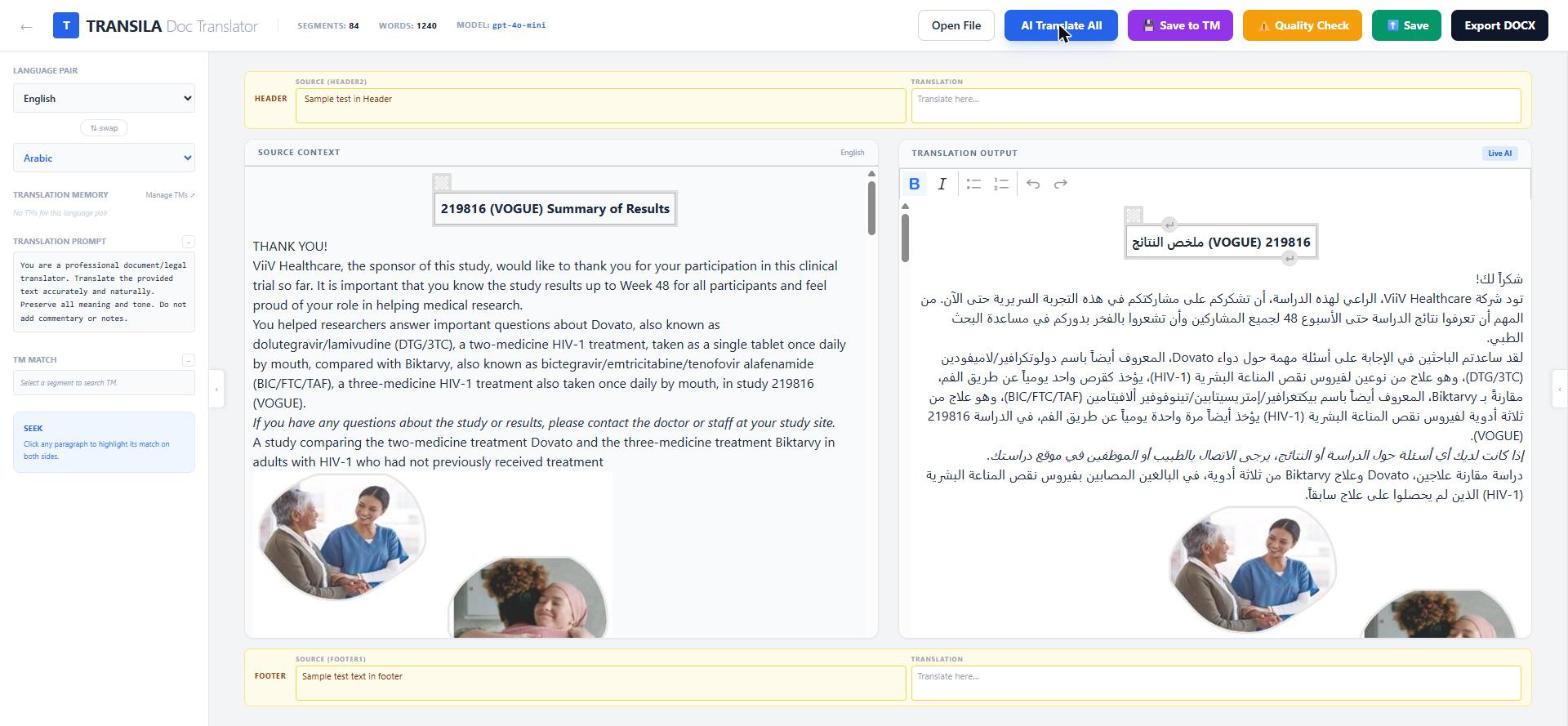Click the header source text field
1568x726 pixels.
(x=600, y=106)
